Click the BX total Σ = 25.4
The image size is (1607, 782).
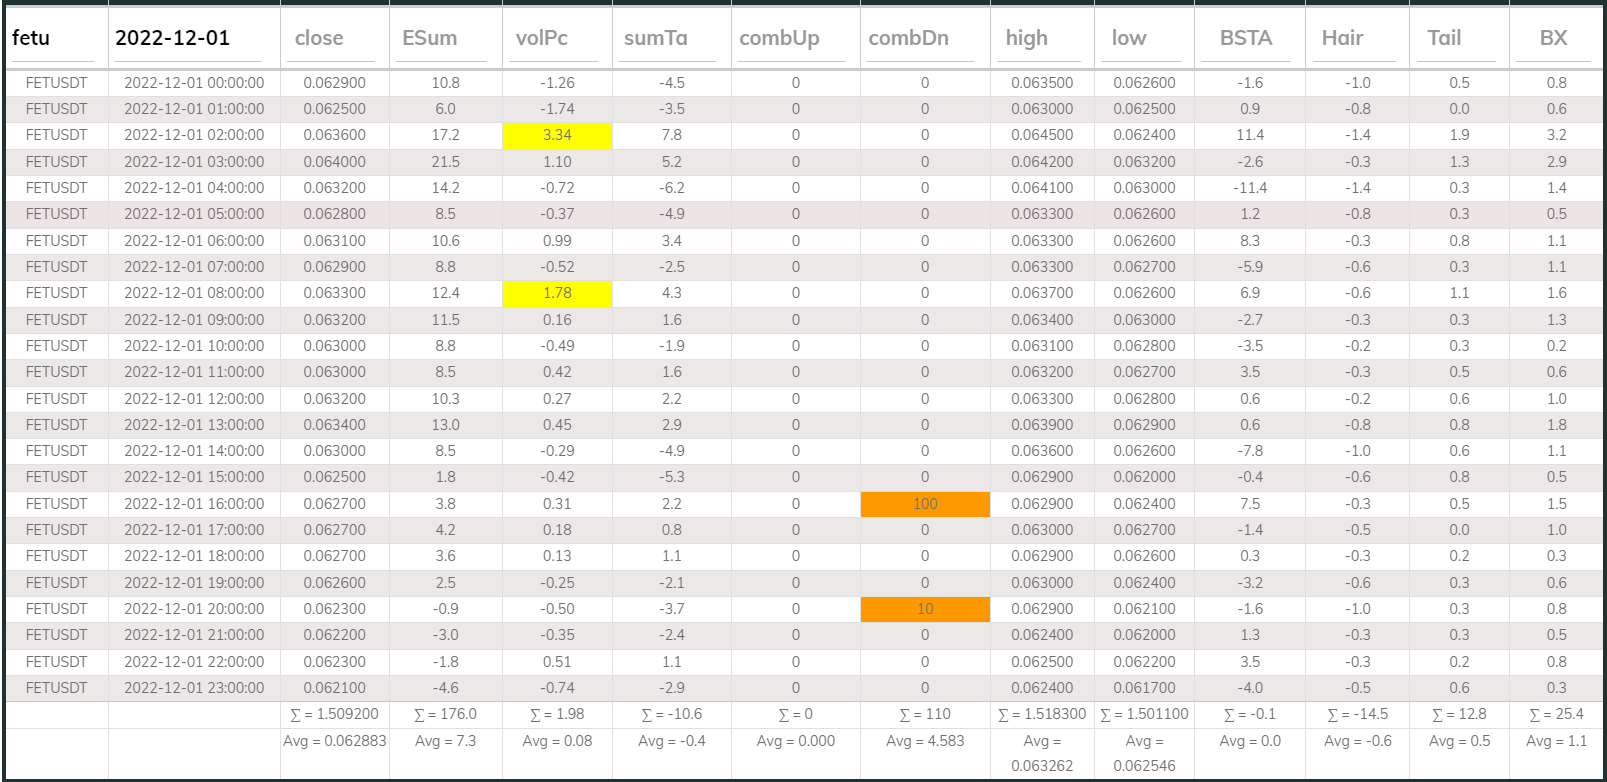pyautogui.click(x=1557, y=714)
